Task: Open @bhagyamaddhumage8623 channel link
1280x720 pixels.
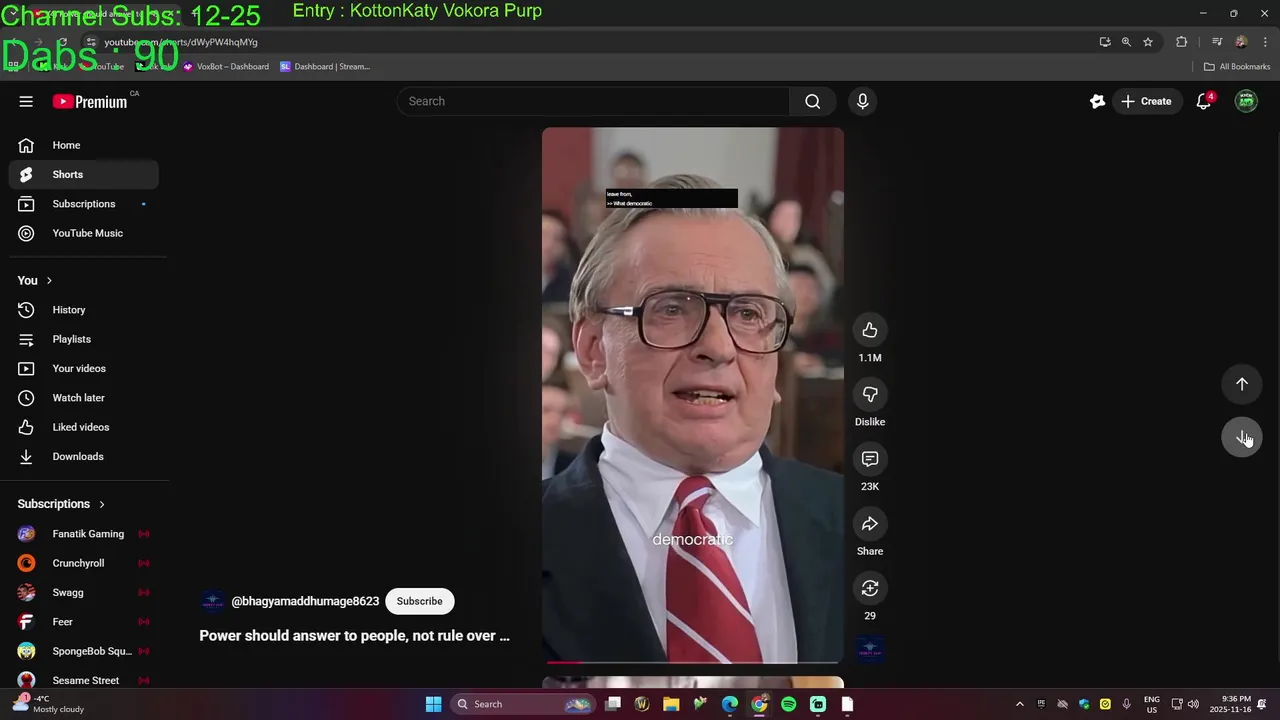Action: click(x=305, y=601)
